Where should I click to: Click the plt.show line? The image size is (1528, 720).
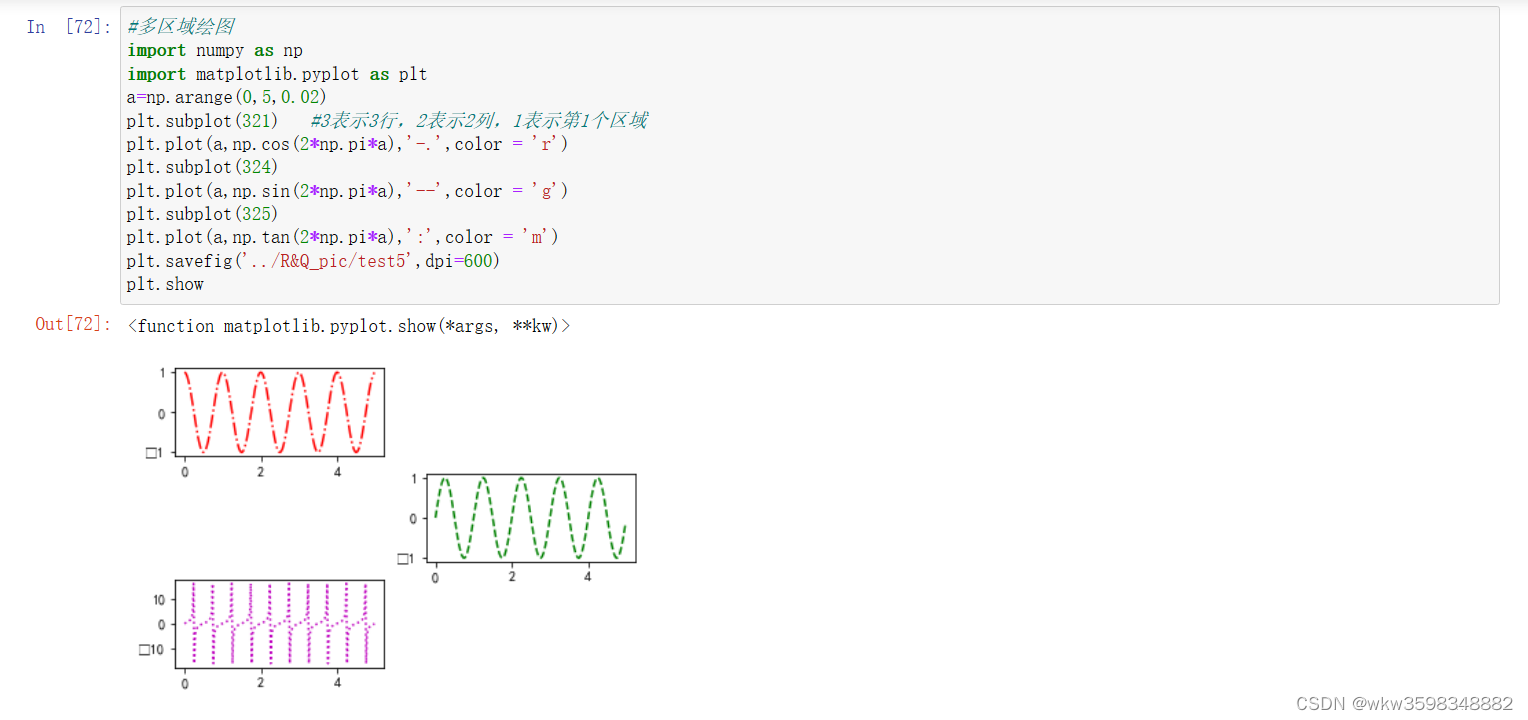(x=163, y=284)
